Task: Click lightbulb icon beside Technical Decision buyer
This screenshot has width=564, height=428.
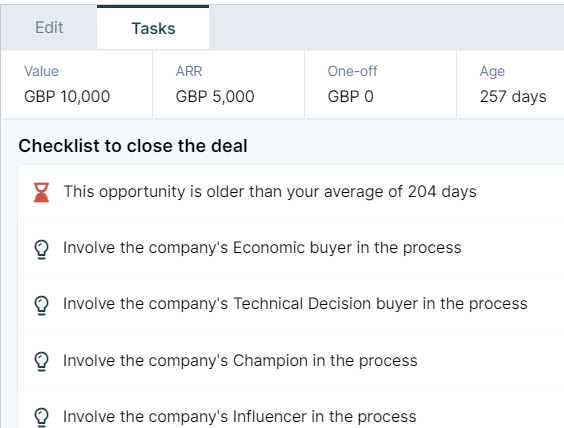Action: pyautogui.click(x=41, y=305)
